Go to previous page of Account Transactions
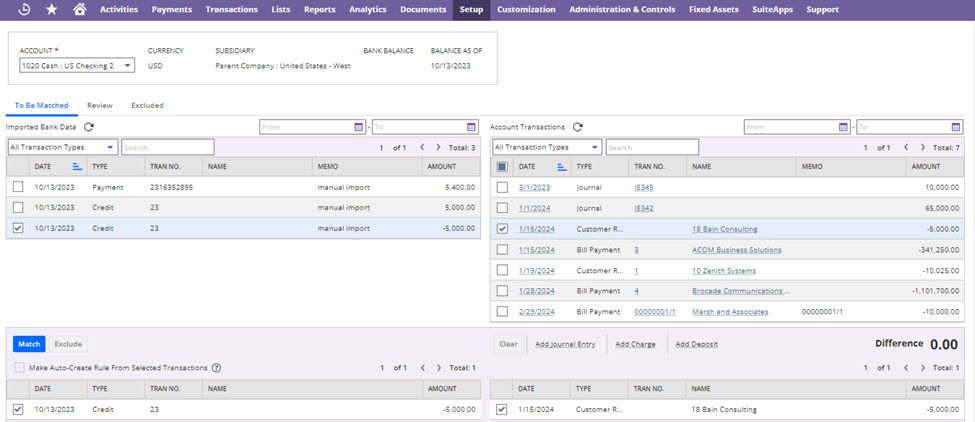This screenshot has height=422, width=975. (906, 147)
